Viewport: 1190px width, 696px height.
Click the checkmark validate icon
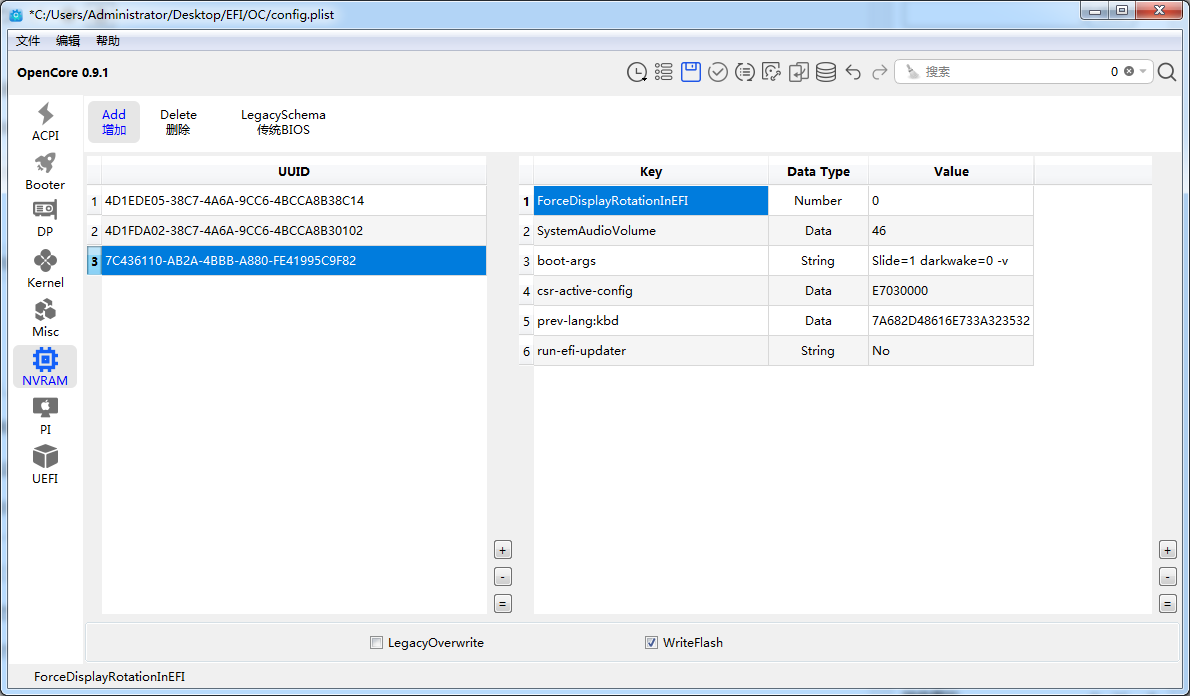click(x=718, y=72)
